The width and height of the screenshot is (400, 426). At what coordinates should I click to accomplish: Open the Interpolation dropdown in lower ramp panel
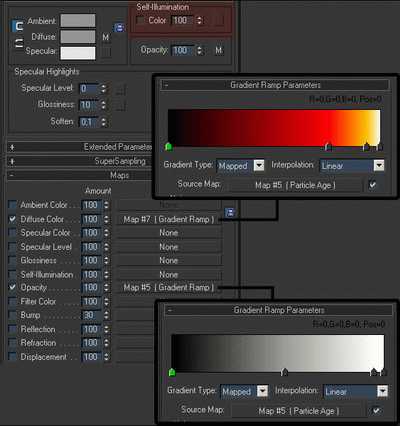[382, 391]
